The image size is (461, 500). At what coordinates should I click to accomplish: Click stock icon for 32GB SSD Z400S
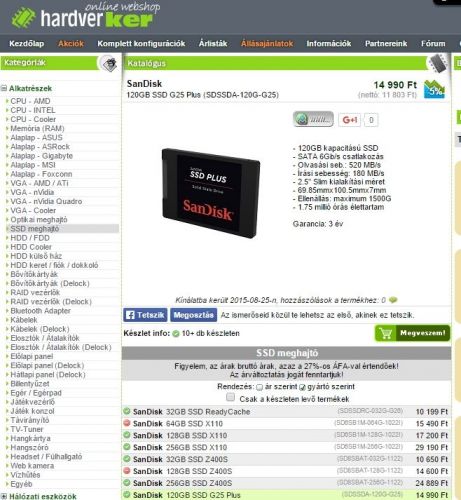click(127, 459)
